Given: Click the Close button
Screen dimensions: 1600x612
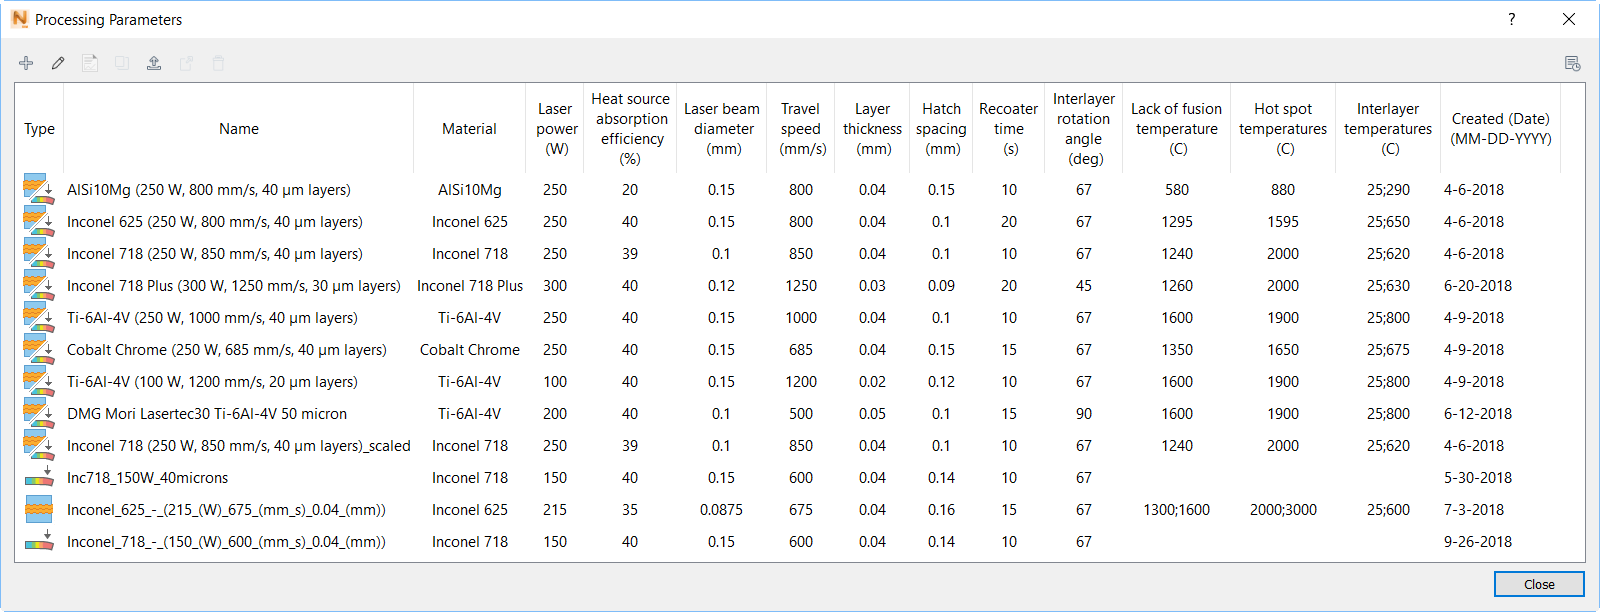Looking at the screenshot, I should click(1539, 584).
